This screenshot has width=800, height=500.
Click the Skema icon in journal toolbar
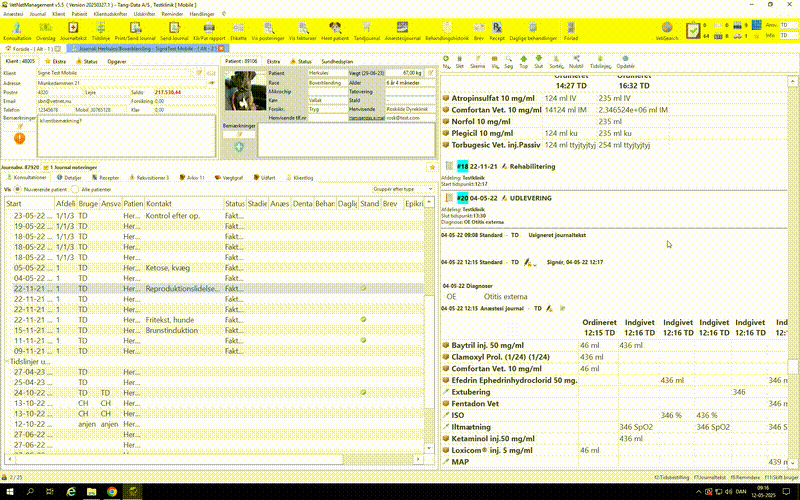[x=478, y=62]
